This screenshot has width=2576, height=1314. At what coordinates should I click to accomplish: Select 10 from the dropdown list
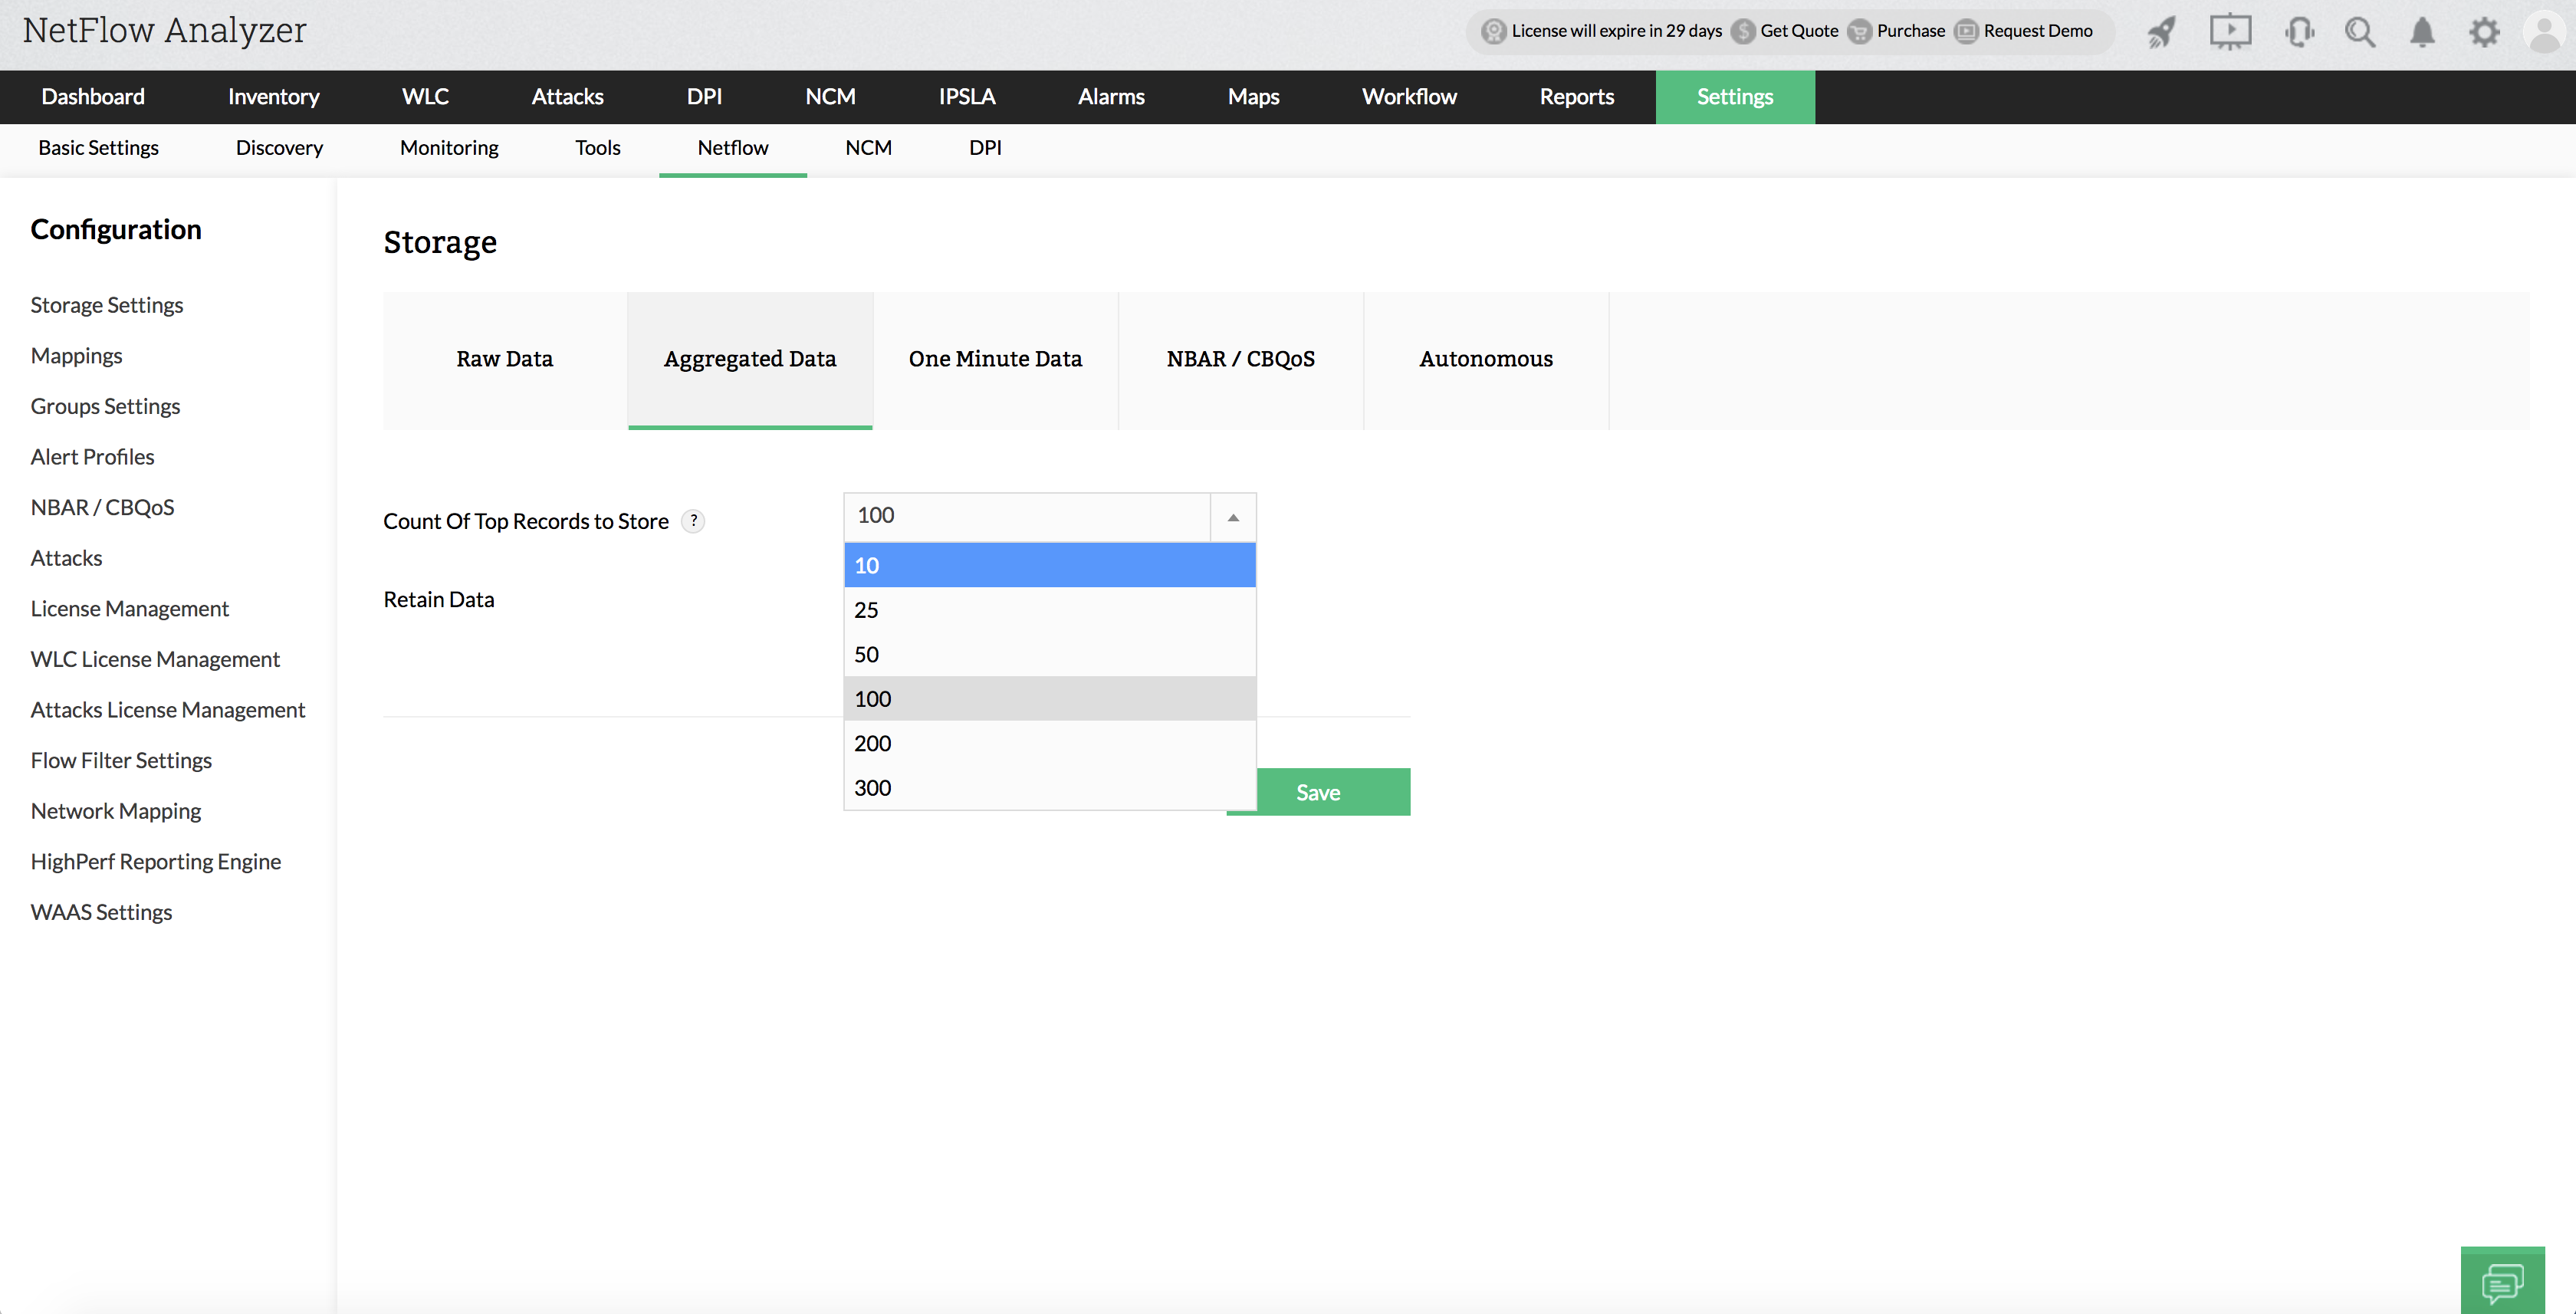point(1049,565)
